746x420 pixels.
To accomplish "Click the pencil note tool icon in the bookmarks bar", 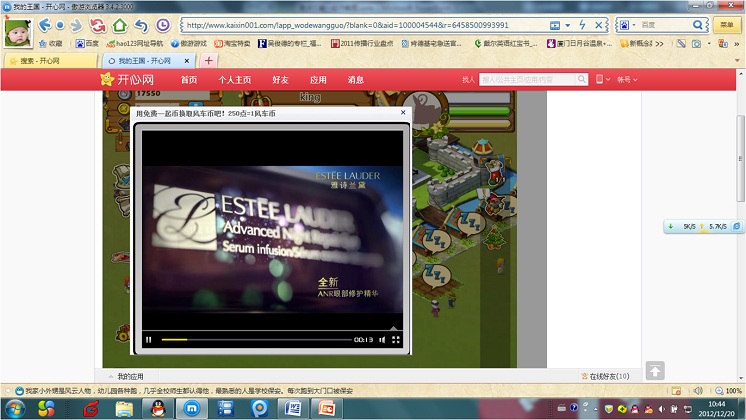I will point(681,43).
